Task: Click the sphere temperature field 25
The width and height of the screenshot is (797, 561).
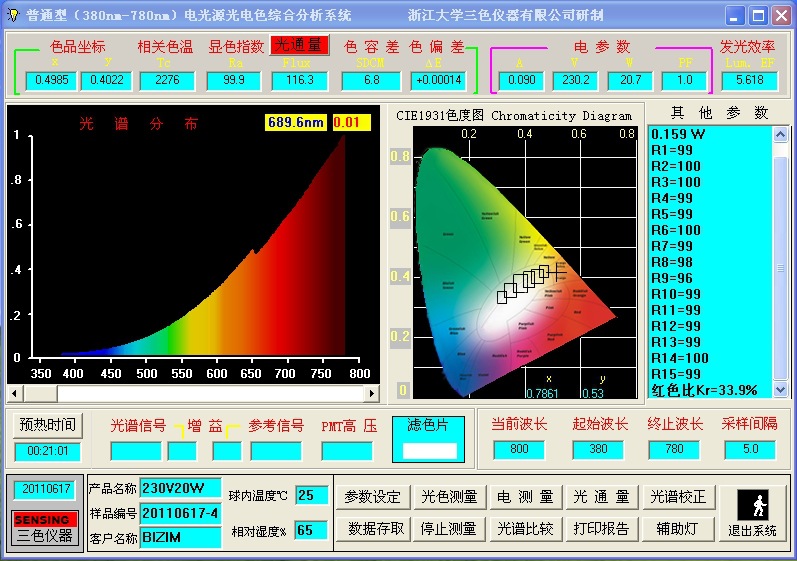Action: 312,495
